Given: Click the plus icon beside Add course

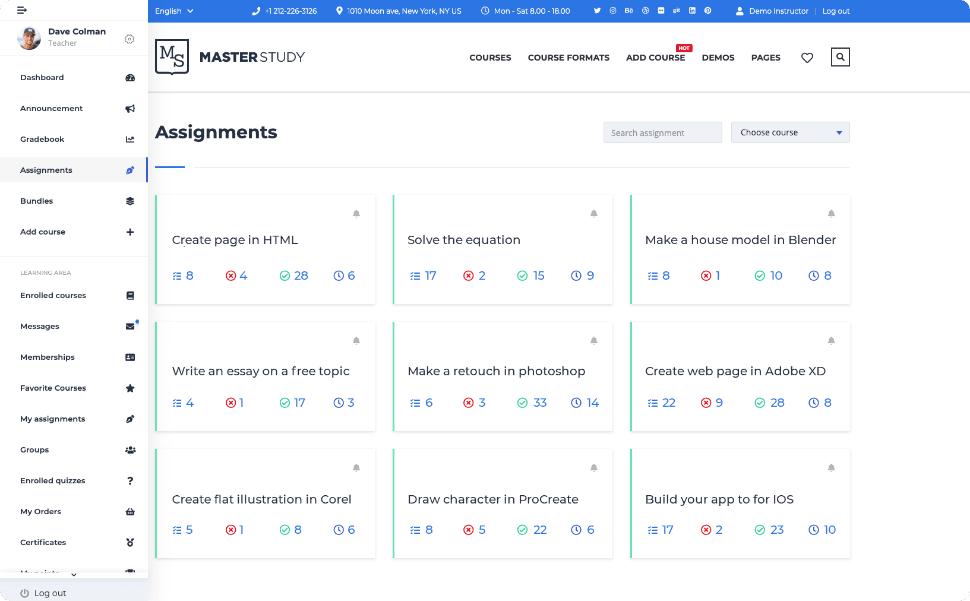Looking at the screenshot, I should coord(130,232).
